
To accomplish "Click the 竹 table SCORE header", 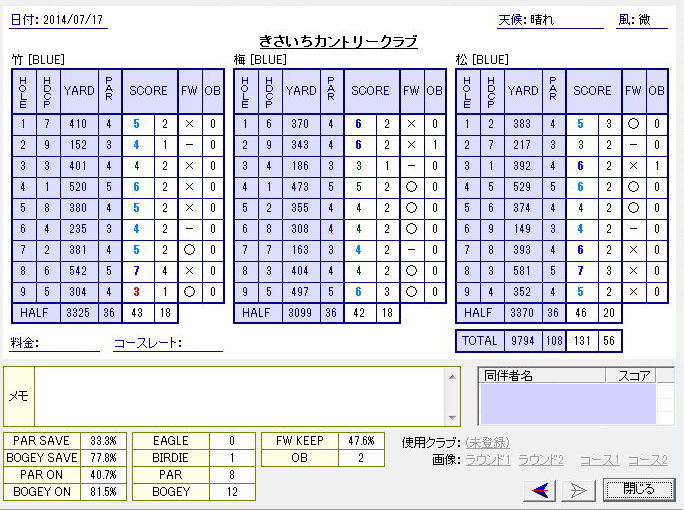I will [149, 91].
